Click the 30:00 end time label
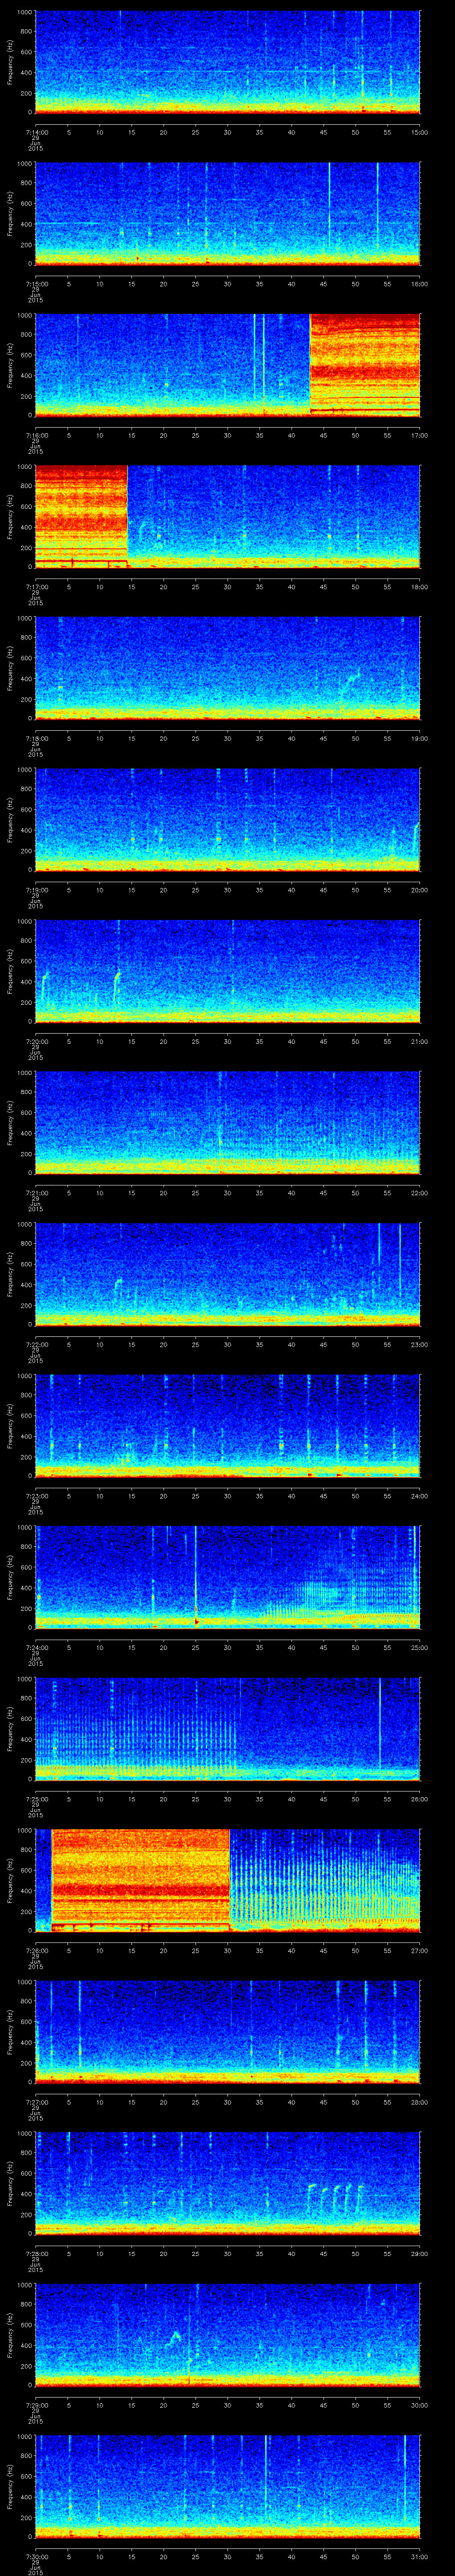This screenshot has width=455, height=2576. click(419, 2406)
